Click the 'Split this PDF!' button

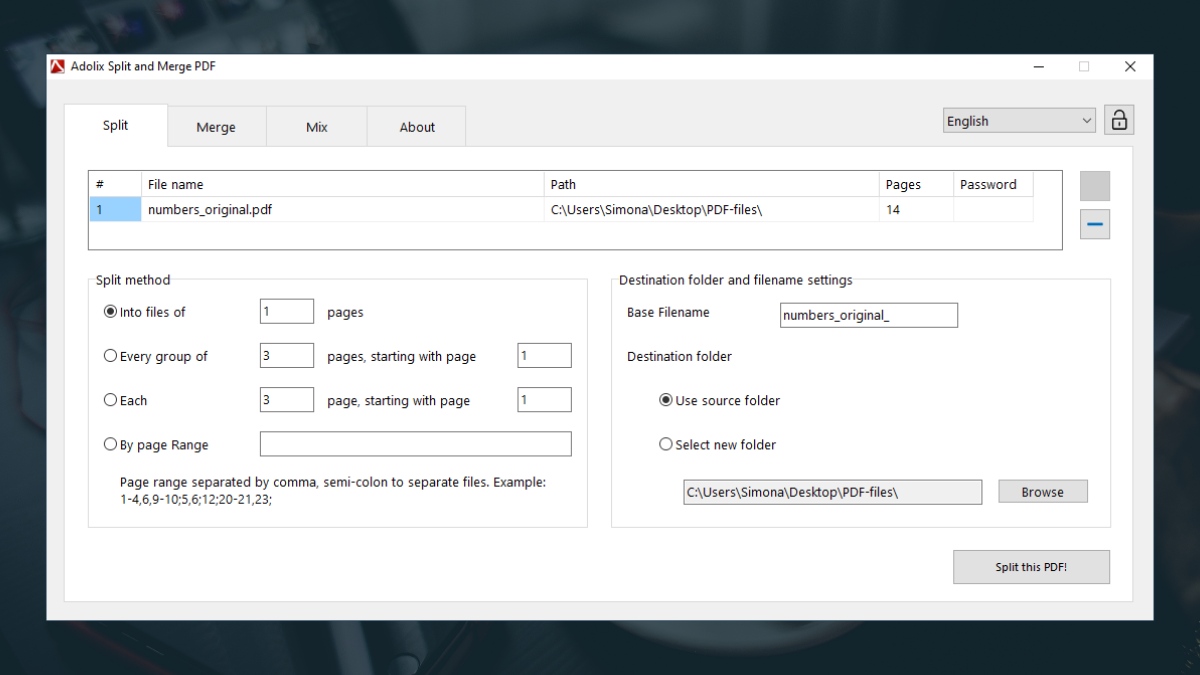[1031, 567]
